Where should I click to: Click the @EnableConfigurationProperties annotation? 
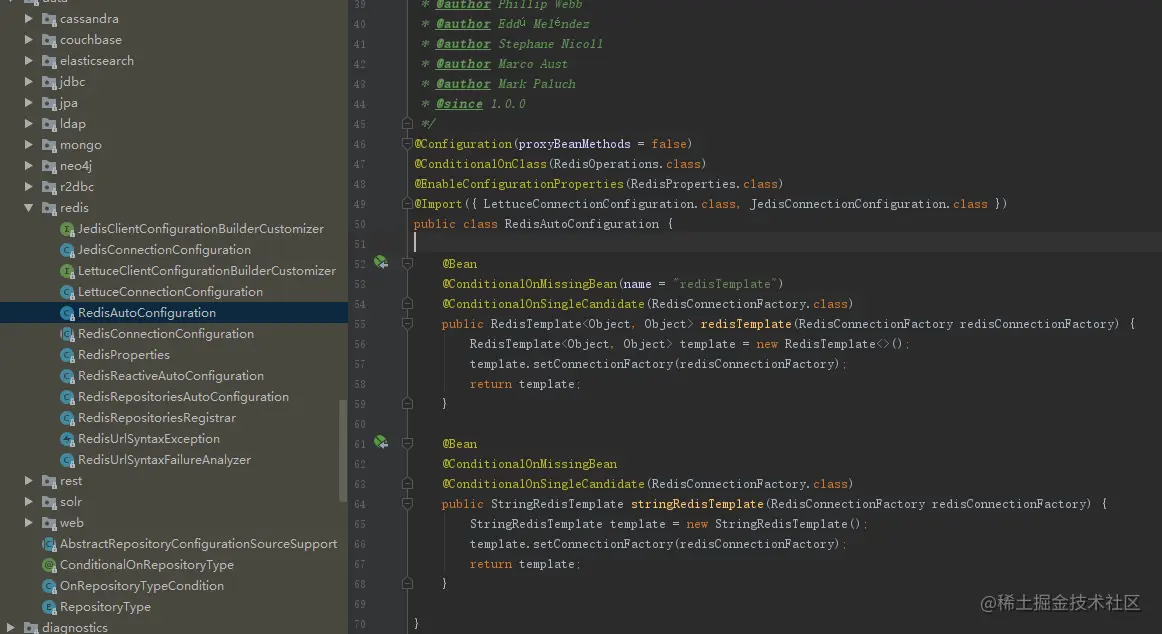pos(519,184)
